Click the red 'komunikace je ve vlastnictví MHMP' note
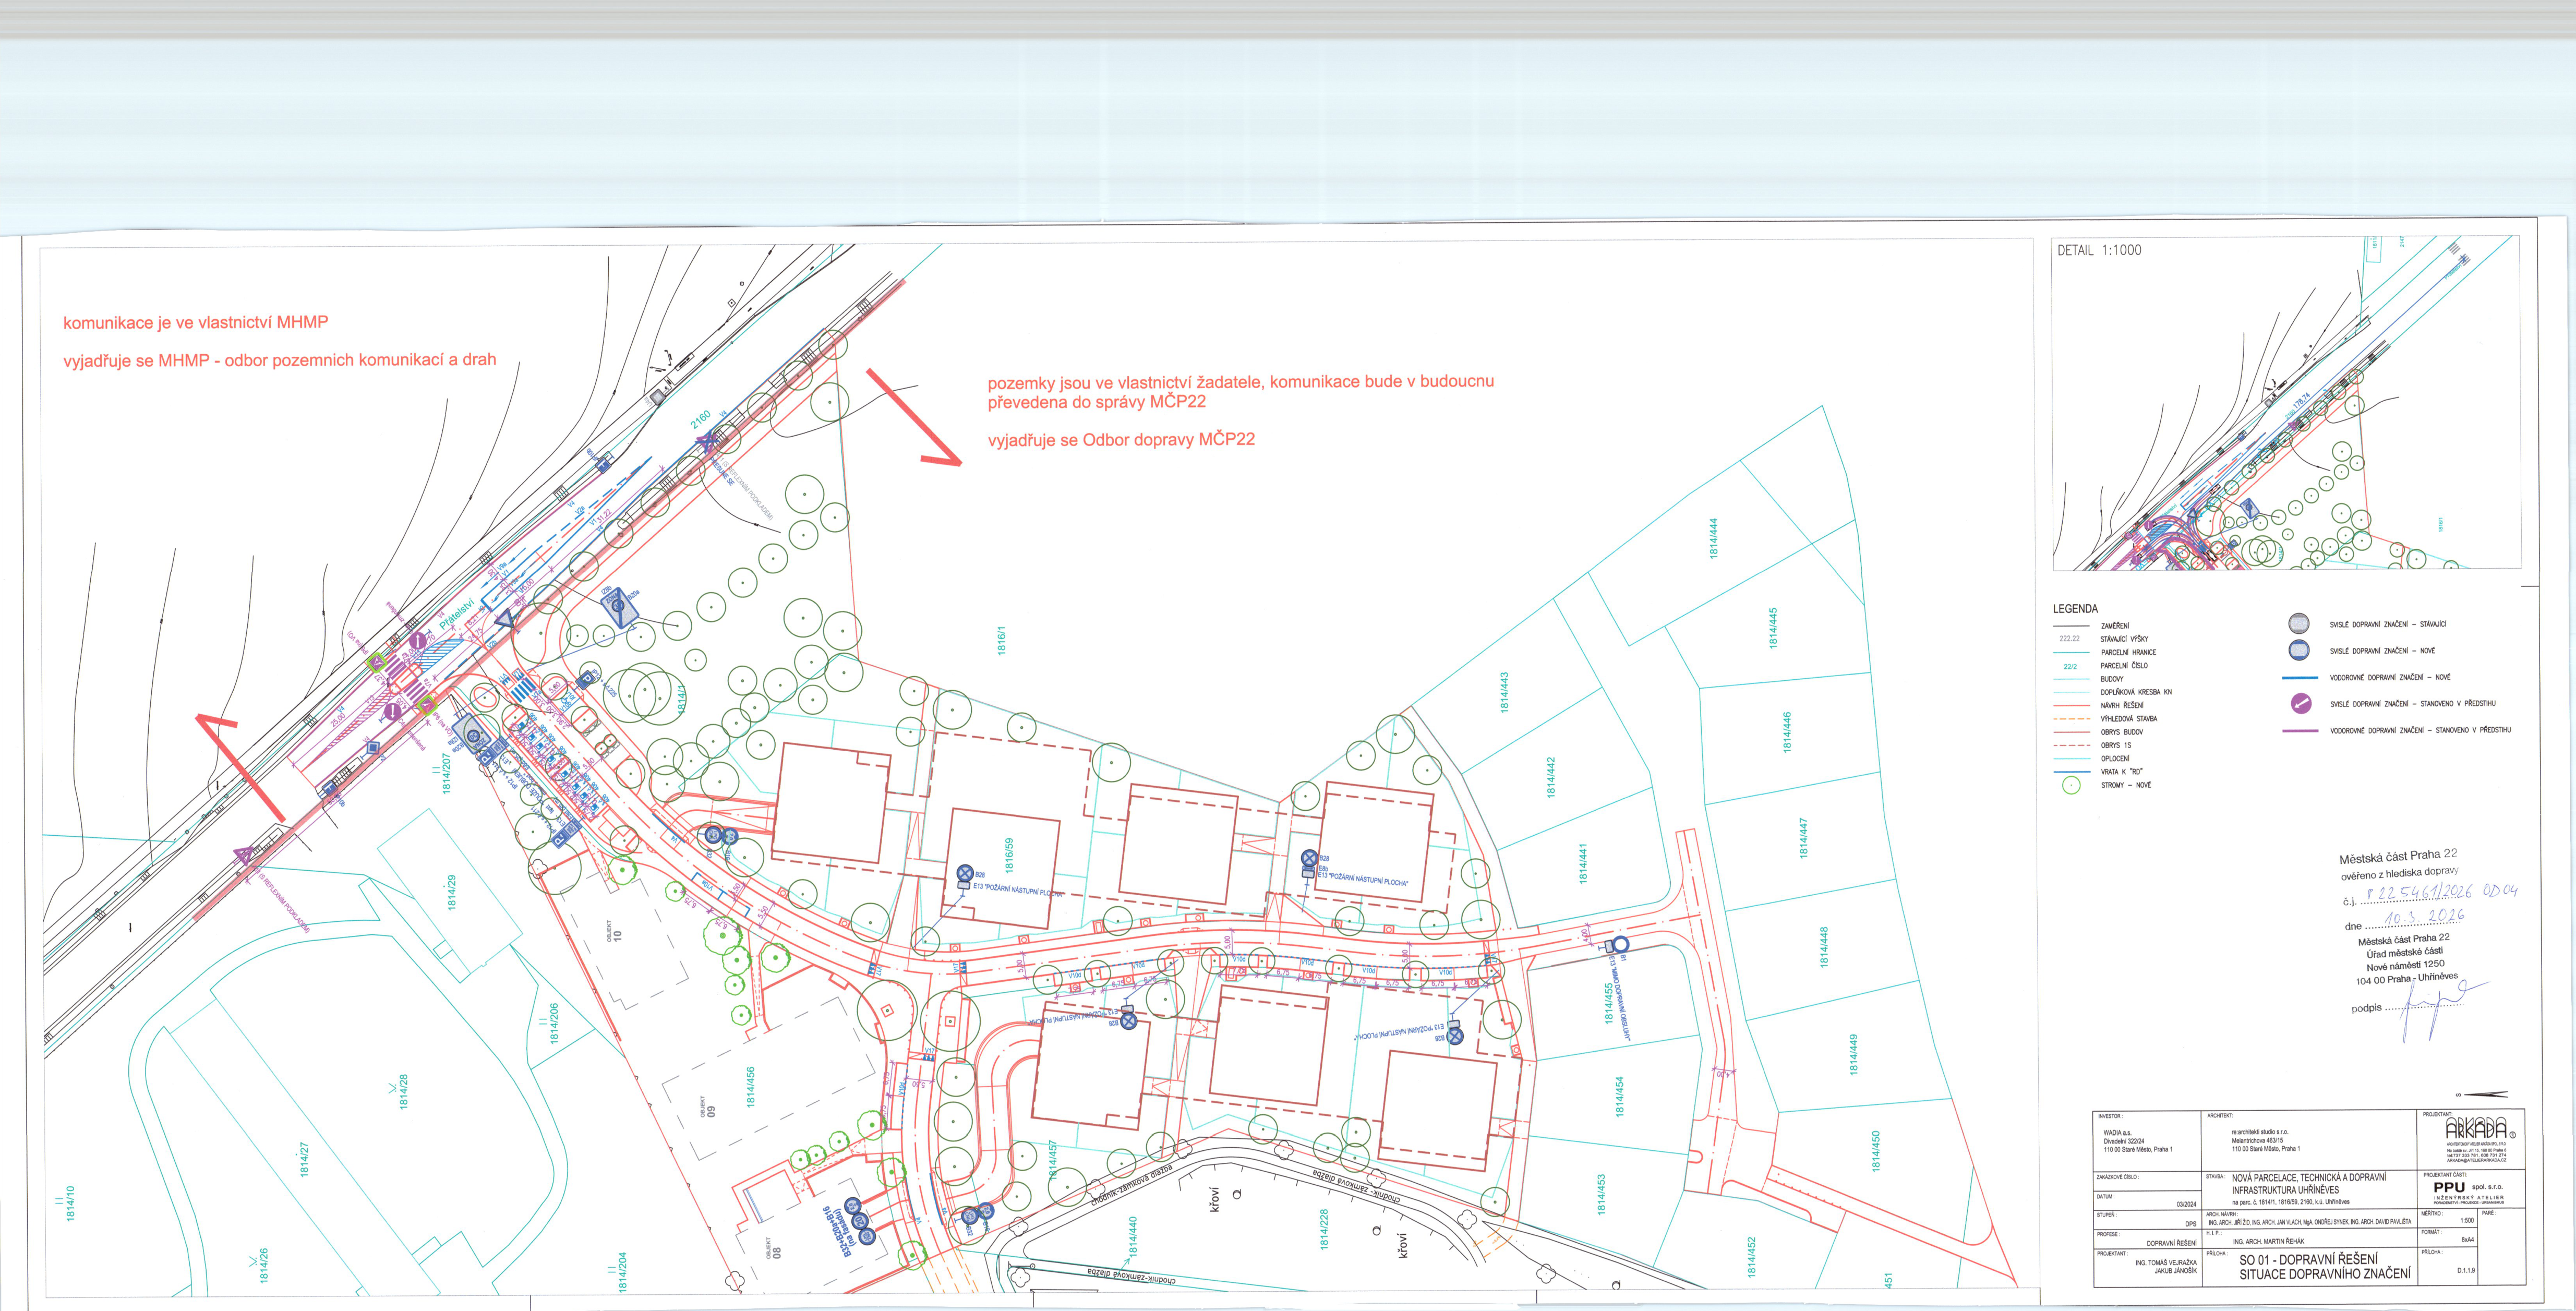This screenshot has height=1311, width=2576. coord(195,322)
